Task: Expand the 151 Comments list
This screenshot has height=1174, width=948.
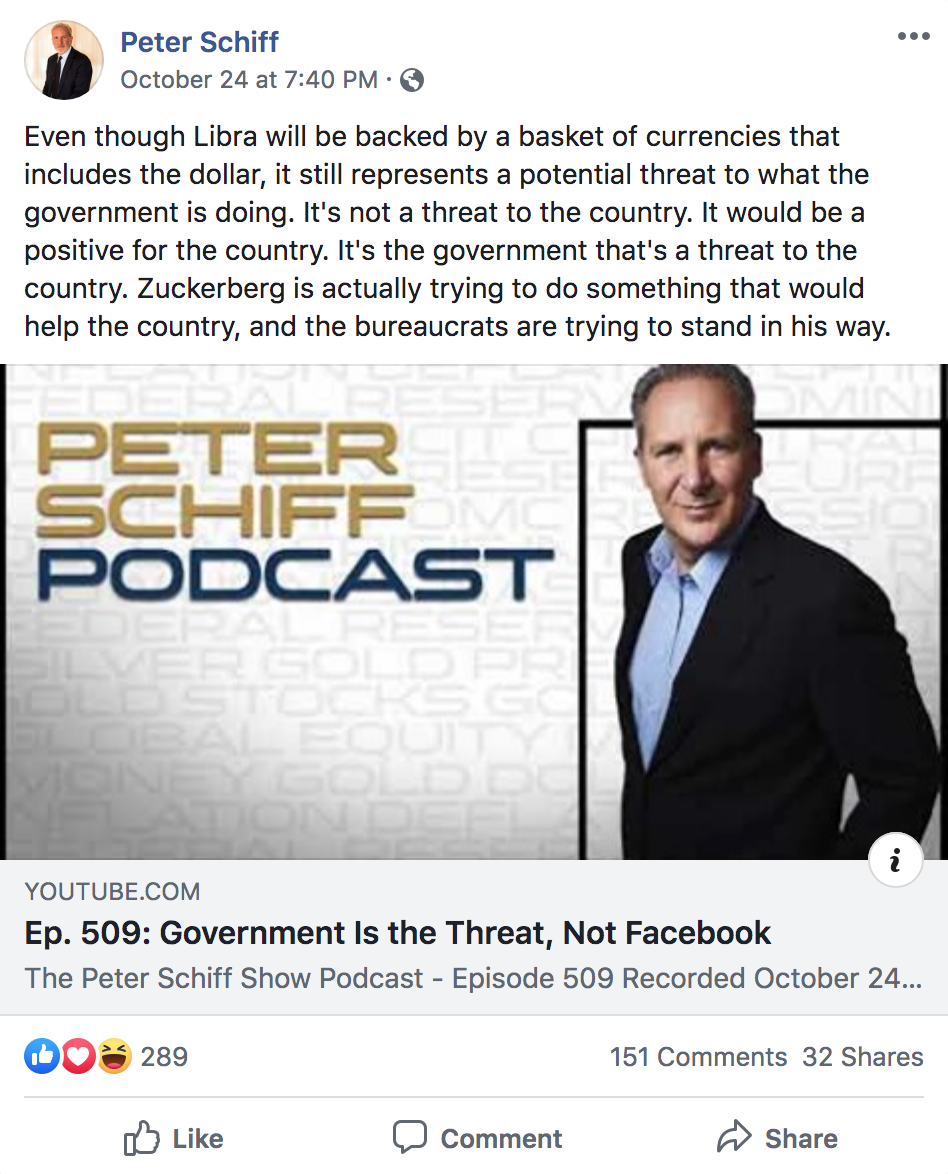Action: click(698, 1057)
